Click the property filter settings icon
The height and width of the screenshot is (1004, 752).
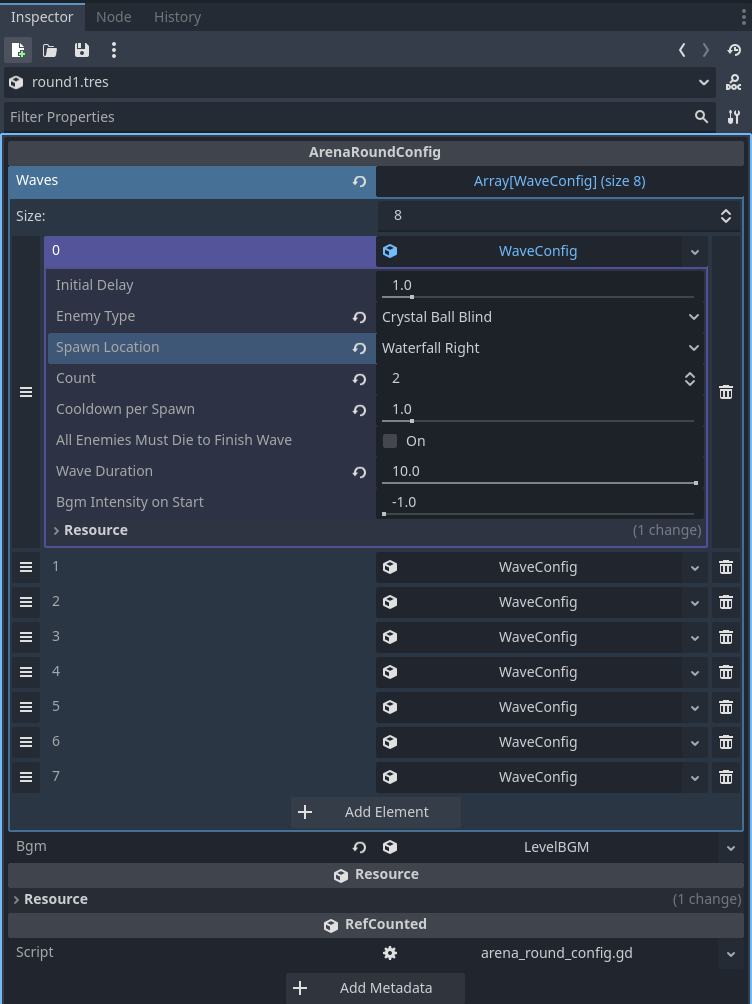(x=734, y=117)
